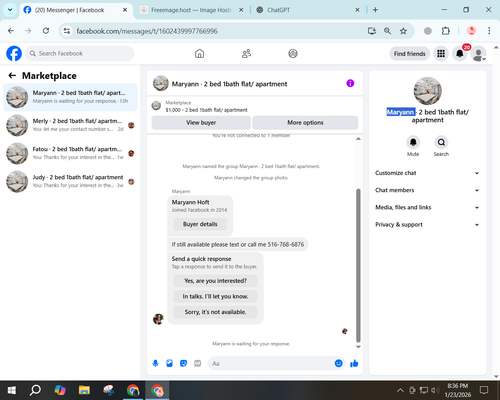Open Judy conversation in the list
The image size is (500, 400).
click(x=70, y=182)
